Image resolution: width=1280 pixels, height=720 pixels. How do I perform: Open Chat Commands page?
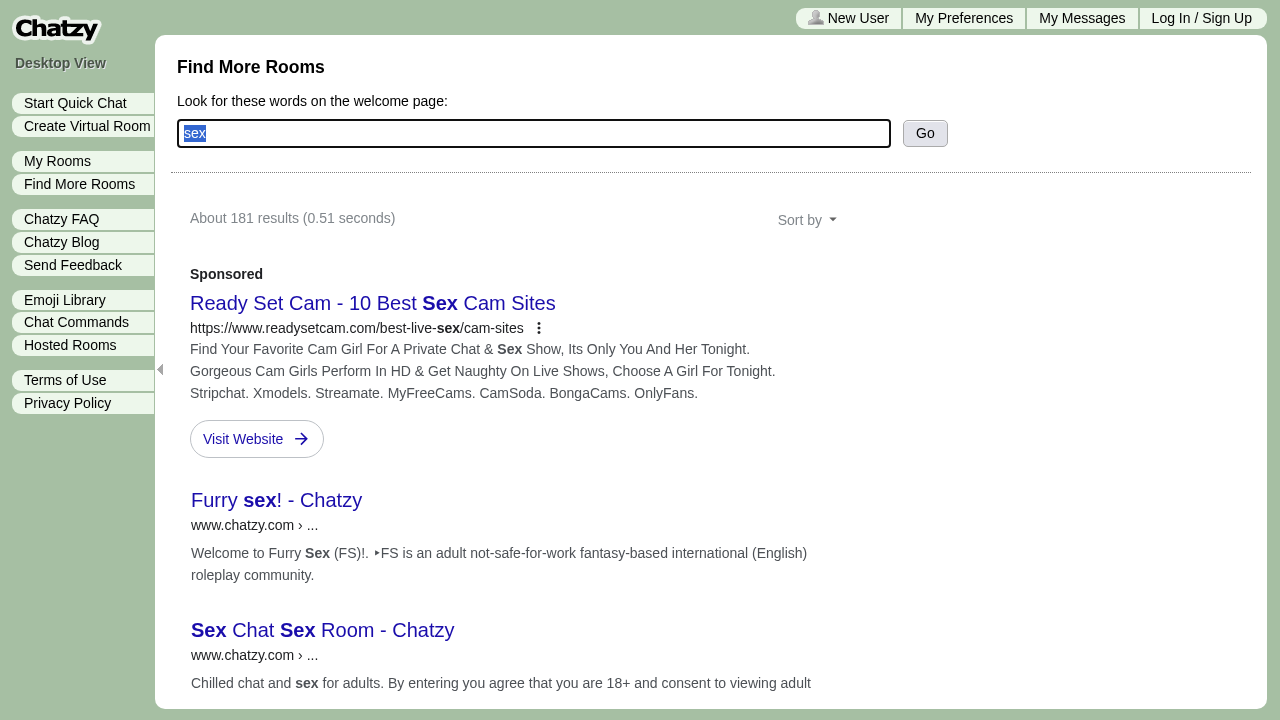point(83,322)
